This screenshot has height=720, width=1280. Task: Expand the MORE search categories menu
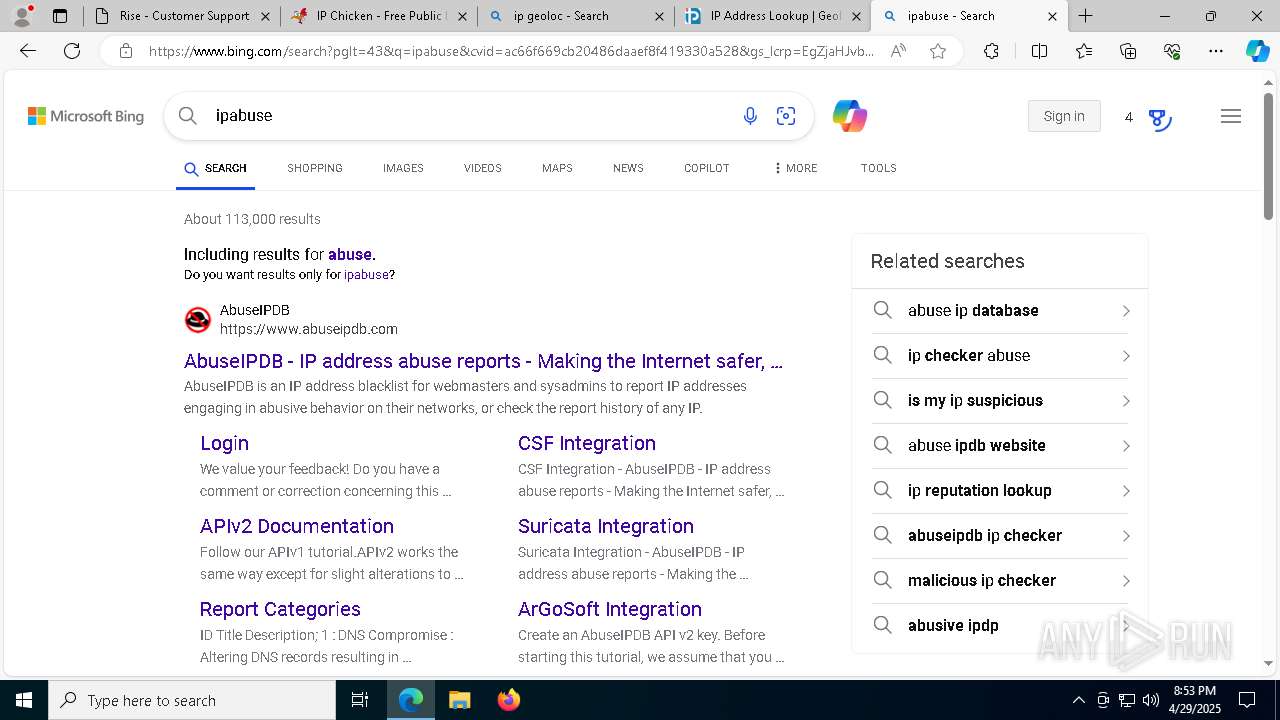click(796, 168)
